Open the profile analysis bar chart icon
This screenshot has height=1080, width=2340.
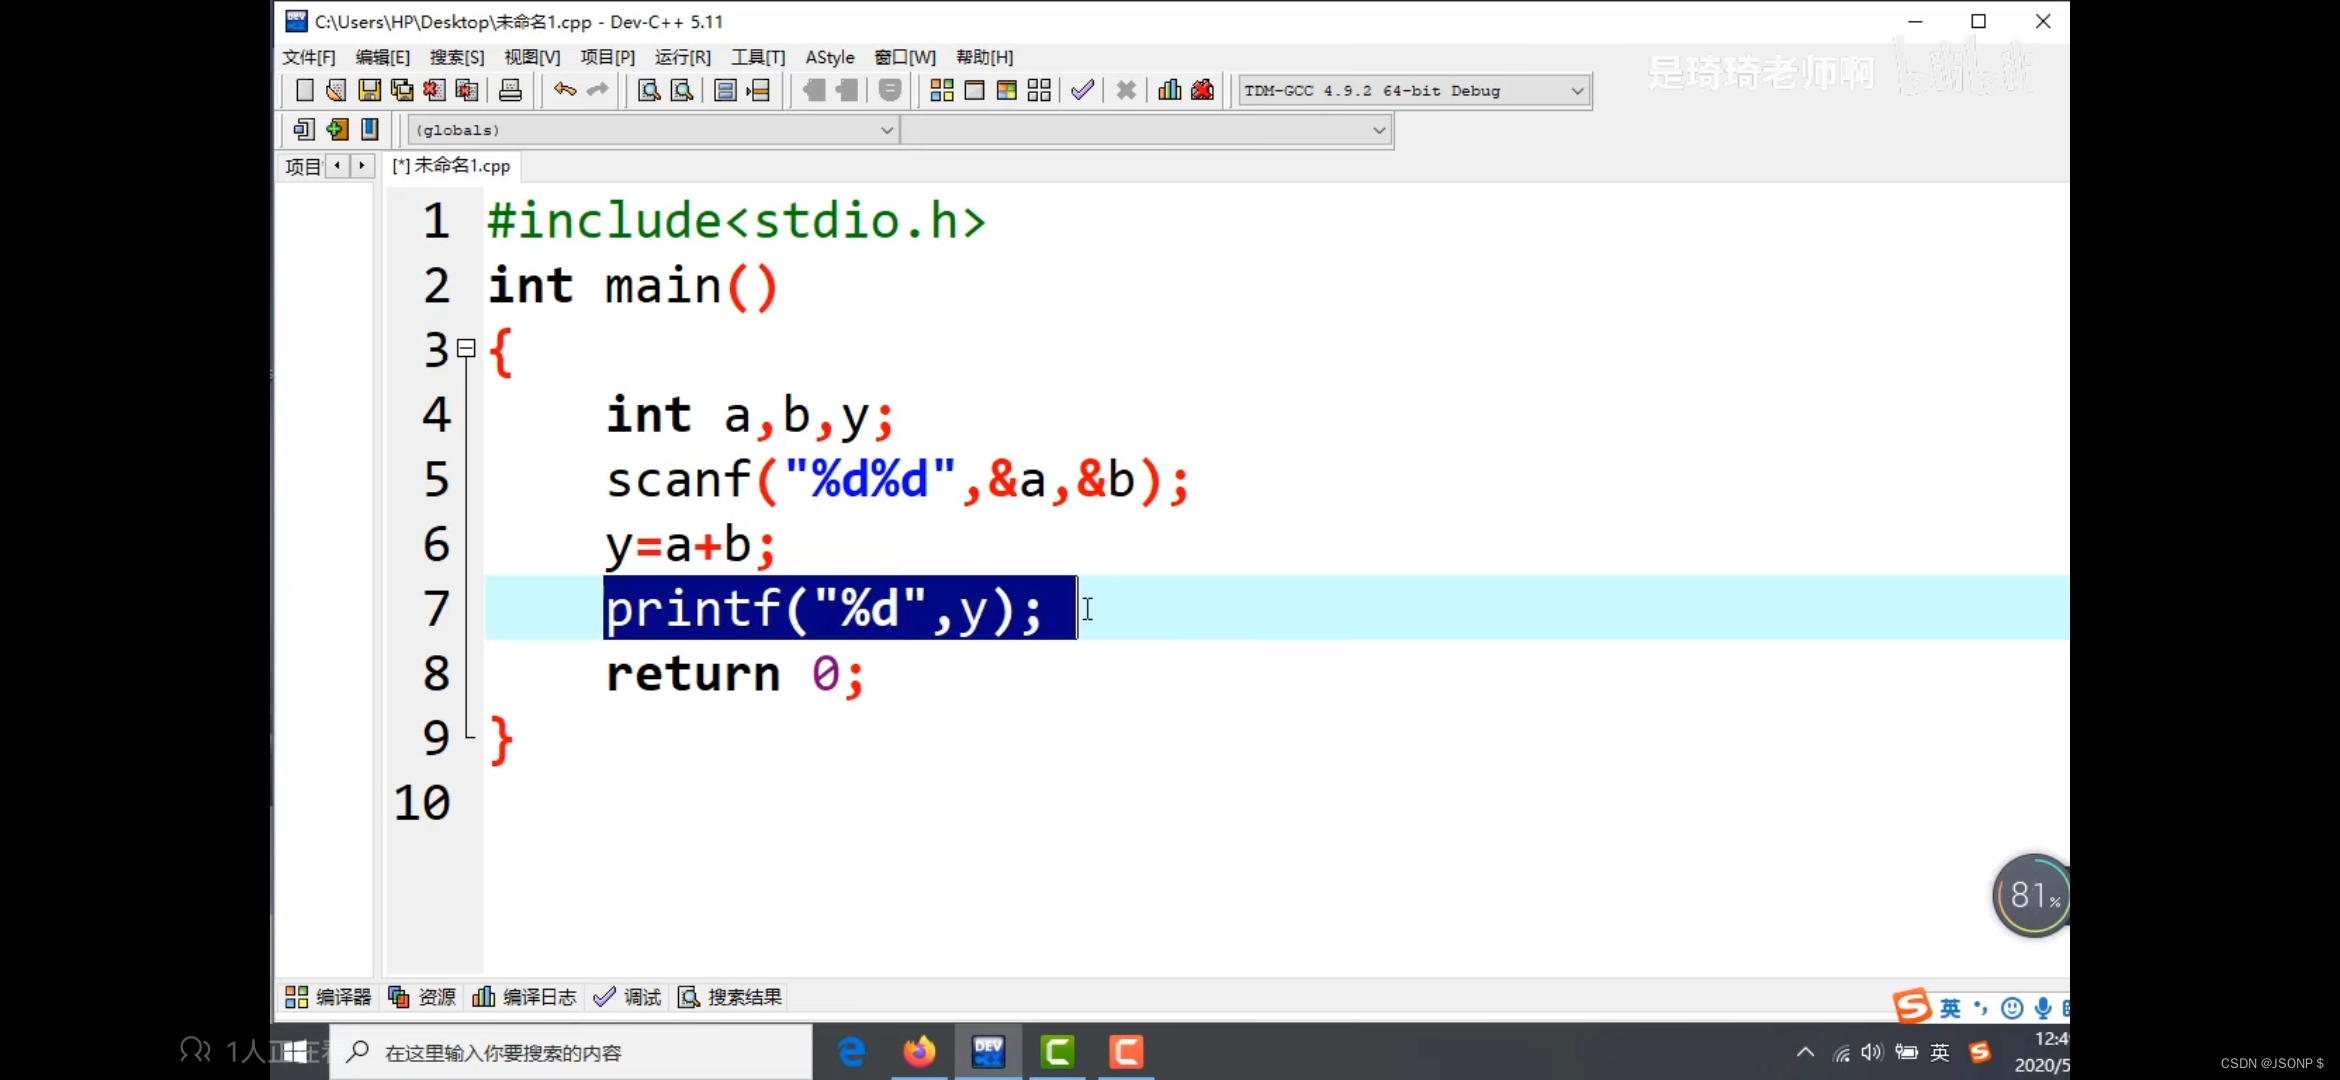coord(1169,91)
